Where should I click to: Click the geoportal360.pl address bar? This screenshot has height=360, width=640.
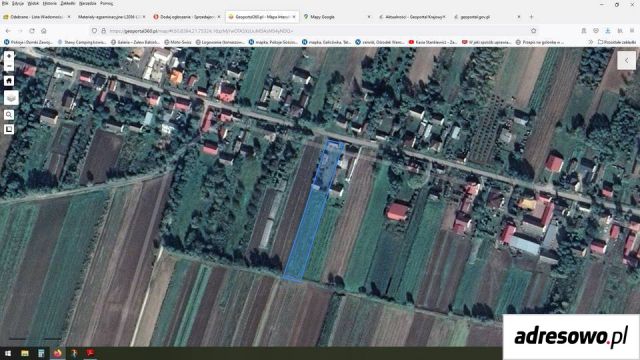tap(314, 31)
